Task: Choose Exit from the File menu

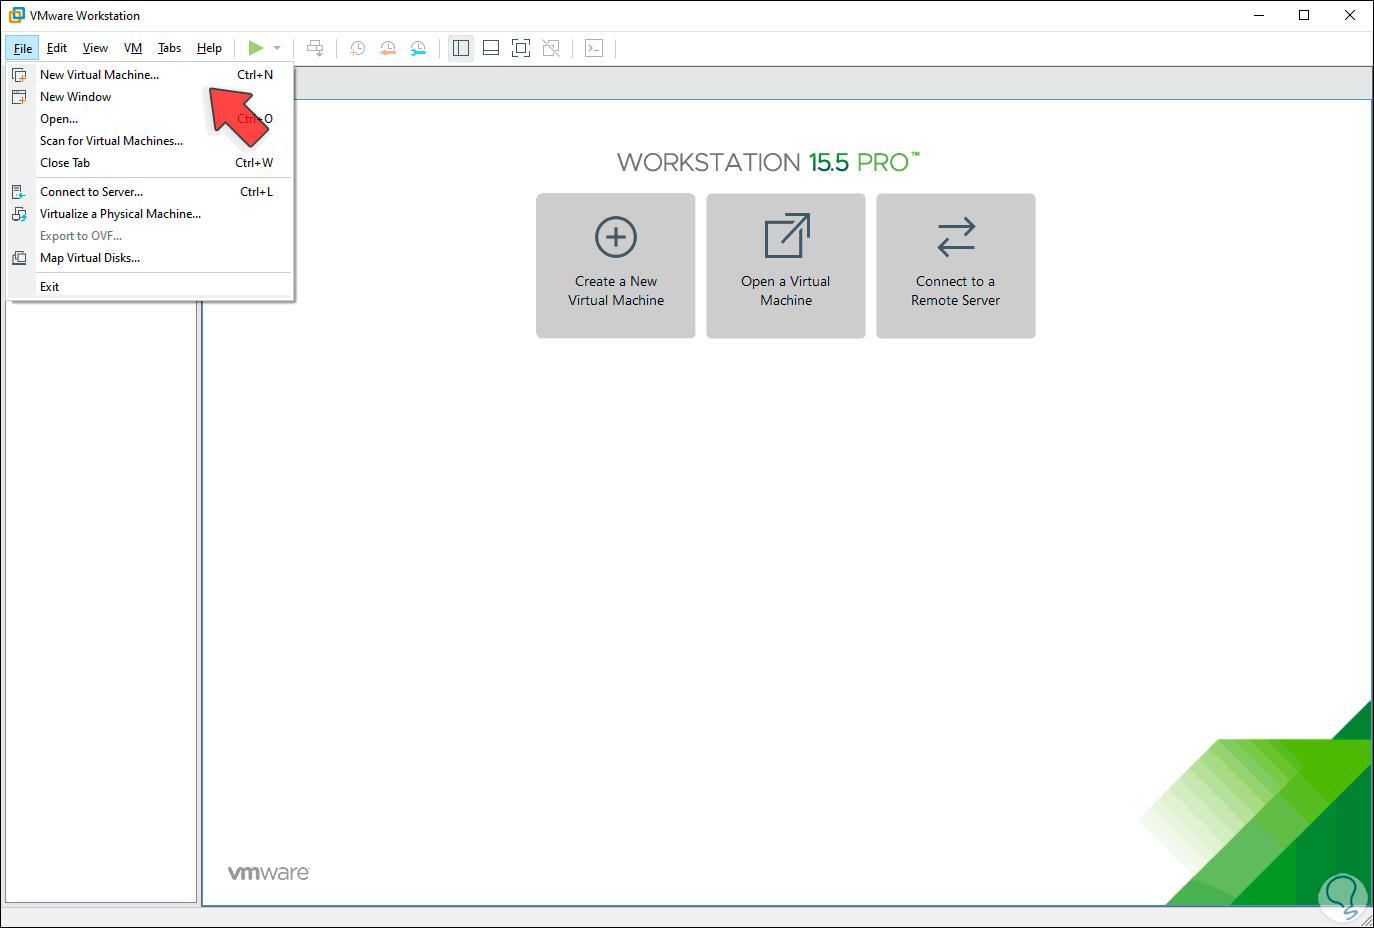Action: (x=150, y=287)
